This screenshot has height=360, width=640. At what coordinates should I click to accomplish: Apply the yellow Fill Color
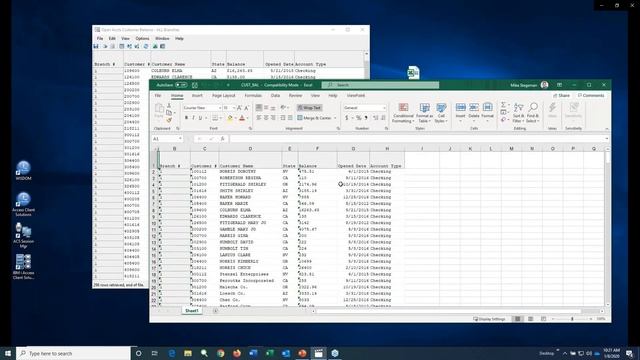click(230, 118)
